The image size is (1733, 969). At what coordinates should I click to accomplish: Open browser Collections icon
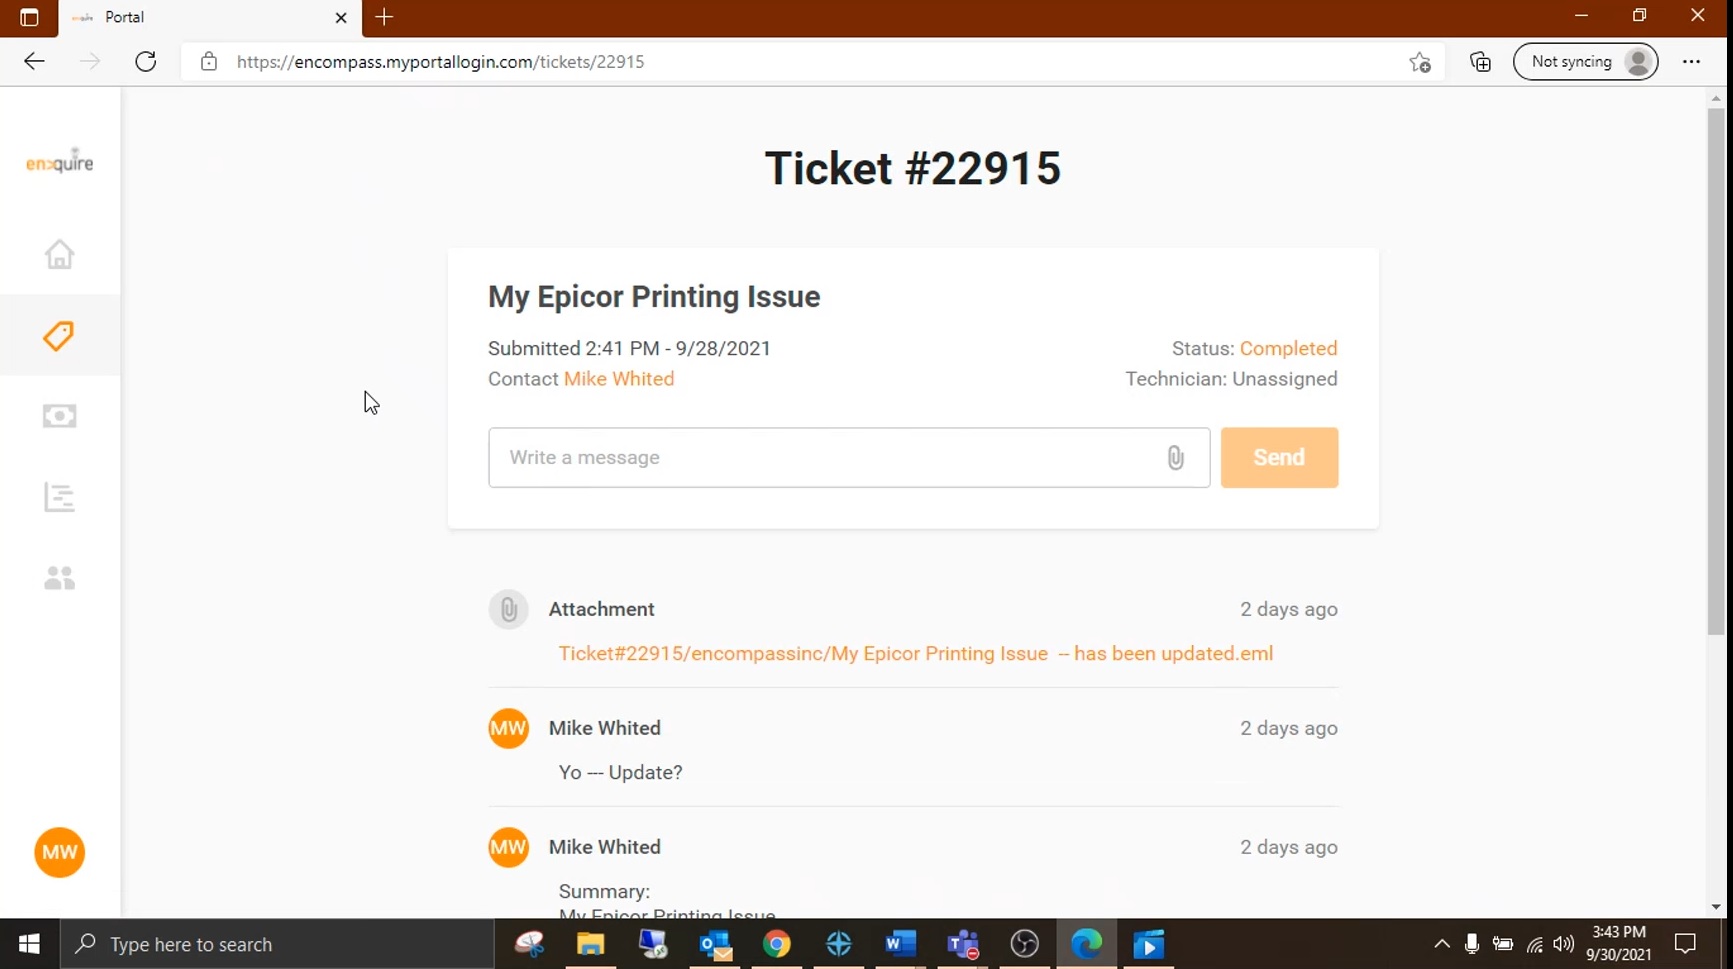[1480, 62]
